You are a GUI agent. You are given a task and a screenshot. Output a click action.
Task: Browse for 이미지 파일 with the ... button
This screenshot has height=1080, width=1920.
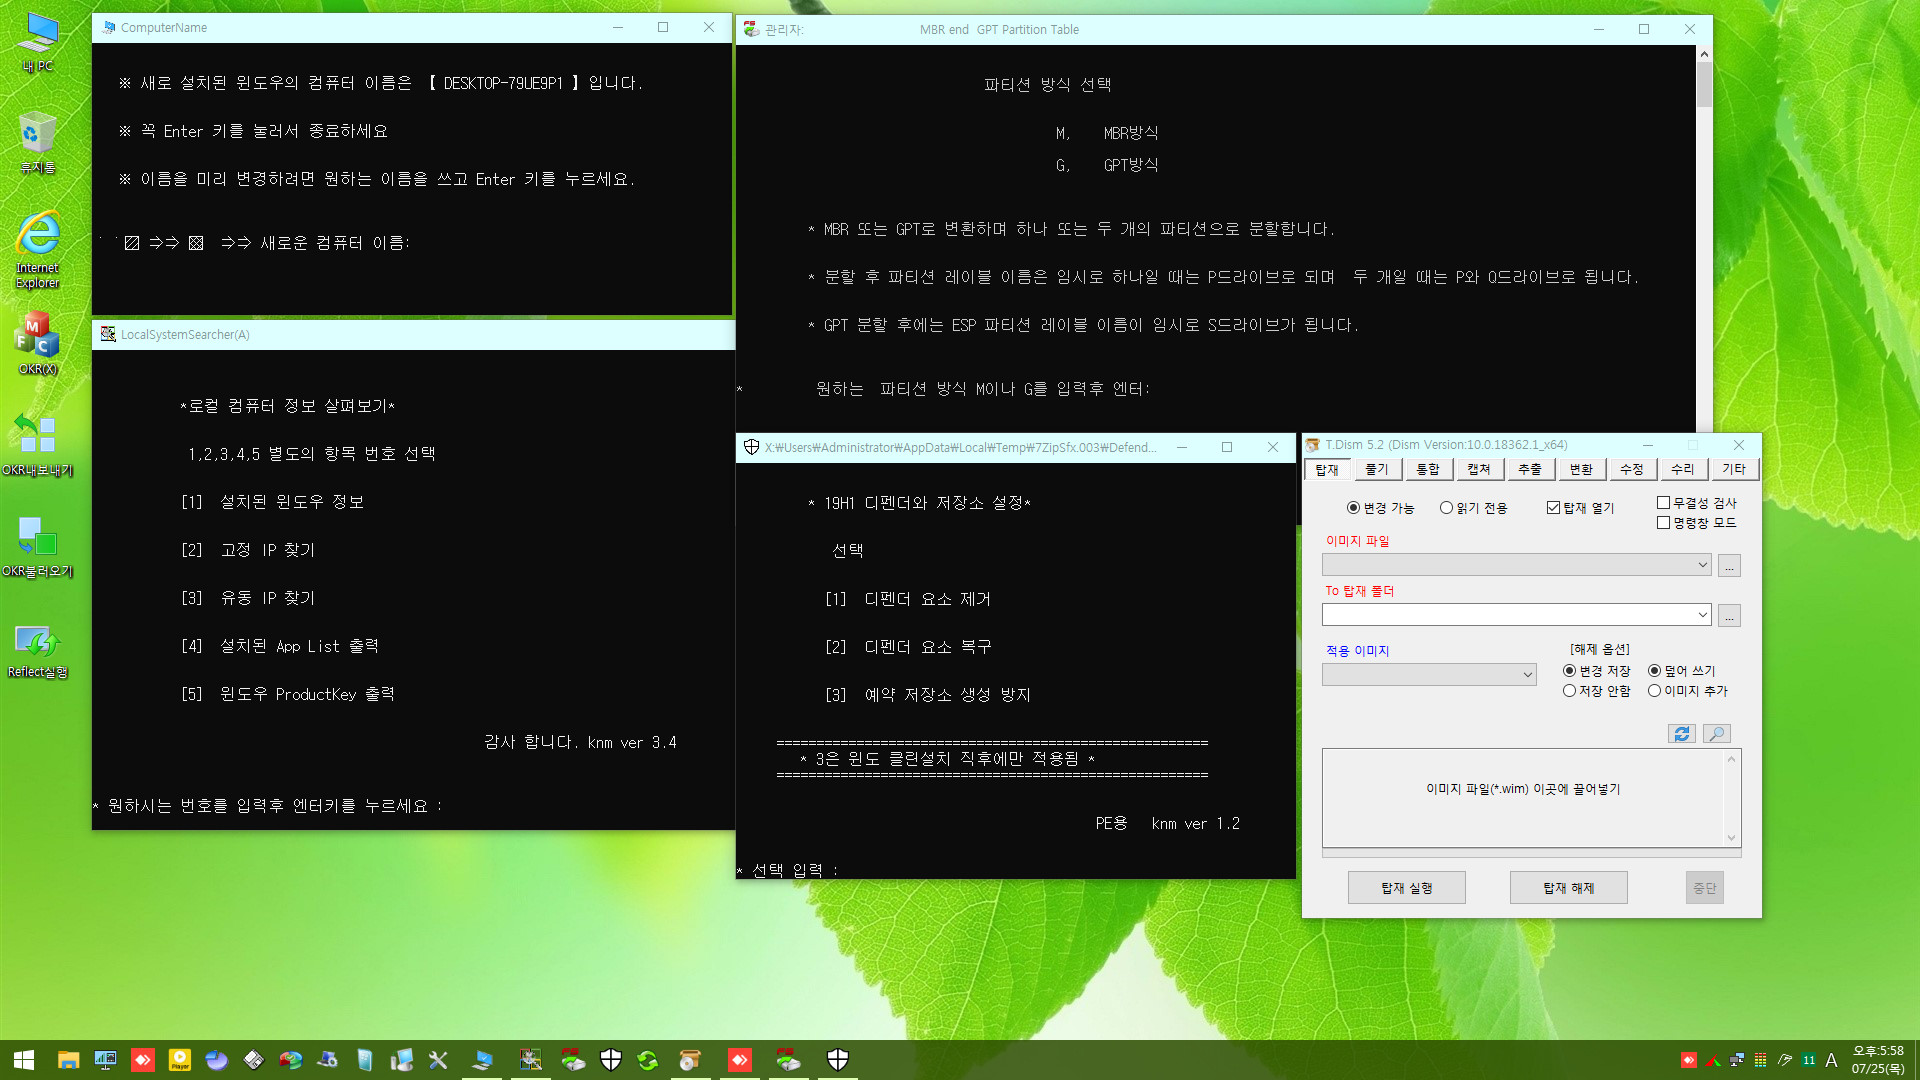(1729, 566)
